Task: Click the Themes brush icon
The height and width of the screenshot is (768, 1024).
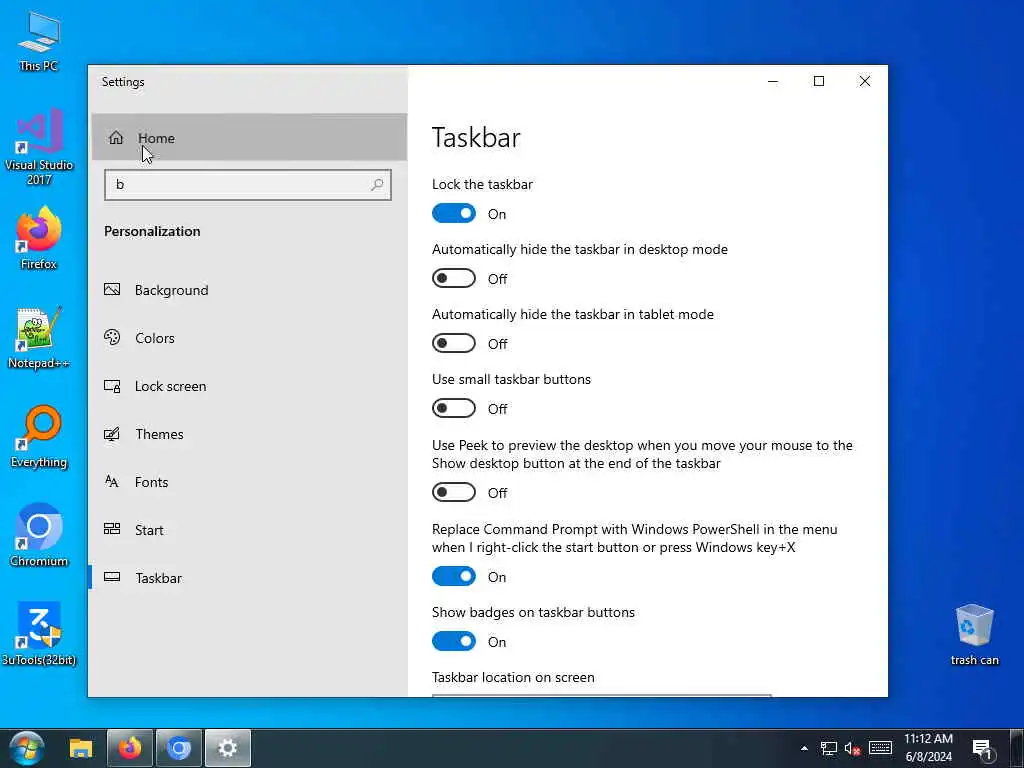Action: click(x=112, y=434)
